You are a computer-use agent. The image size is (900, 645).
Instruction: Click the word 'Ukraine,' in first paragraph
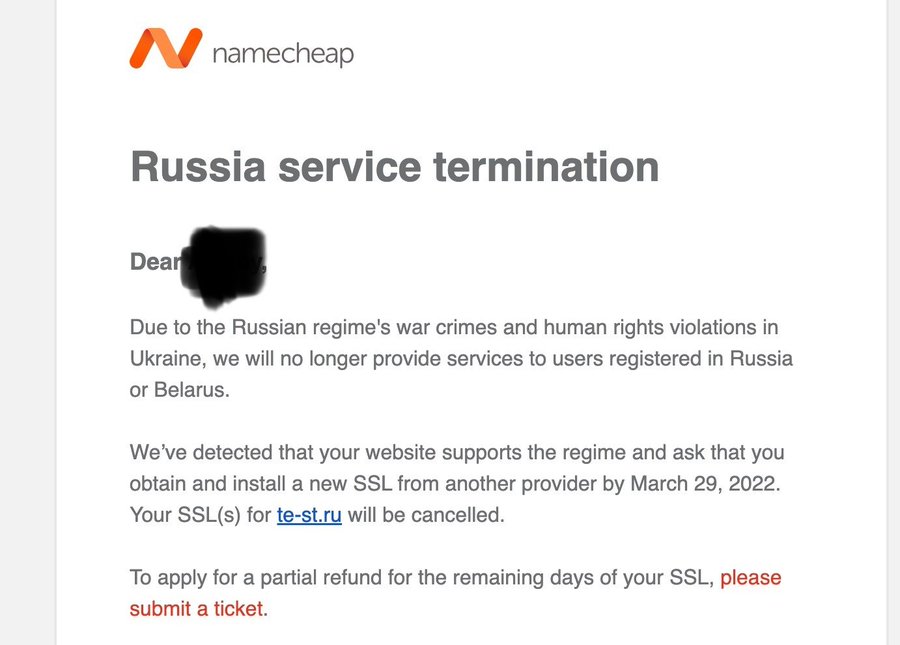click(x=168, y=359)
